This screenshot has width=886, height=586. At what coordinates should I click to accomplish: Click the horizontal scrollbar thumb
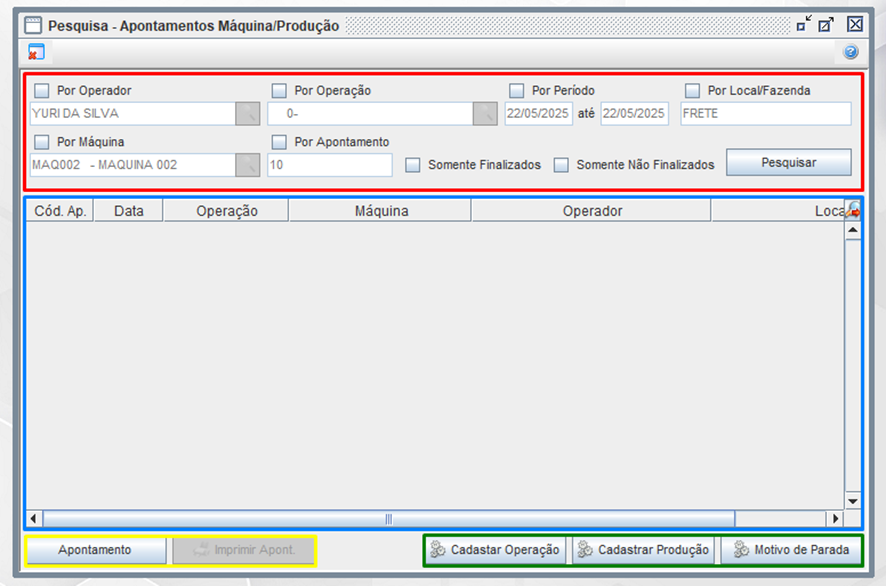pos(388,519)
